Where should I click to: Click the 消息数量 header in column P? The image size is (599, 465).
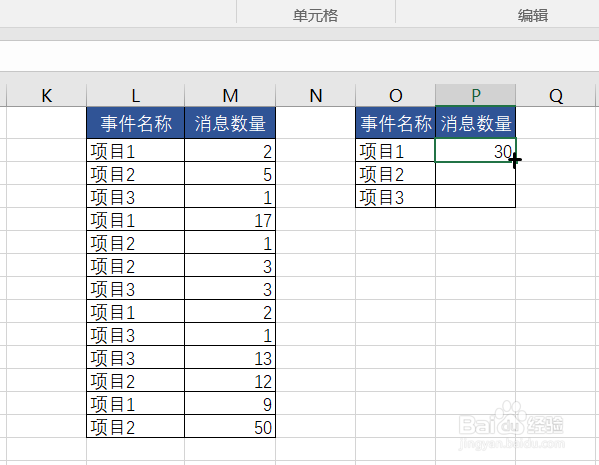(476, 123)
